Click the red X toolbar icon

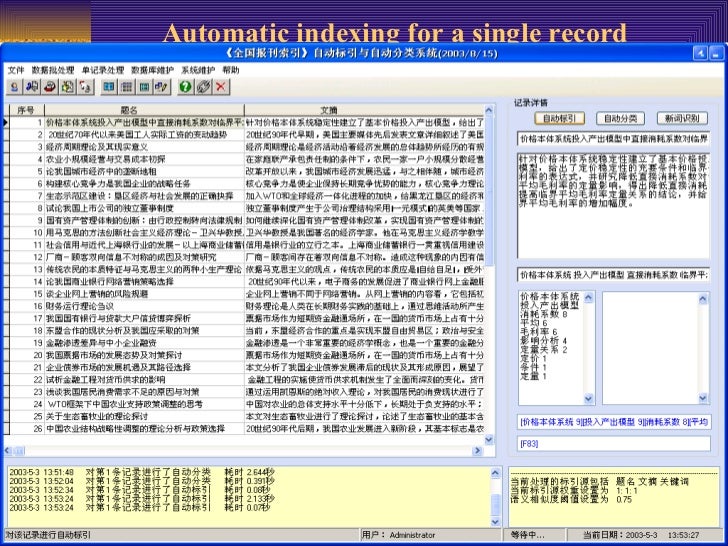(221, 87)
